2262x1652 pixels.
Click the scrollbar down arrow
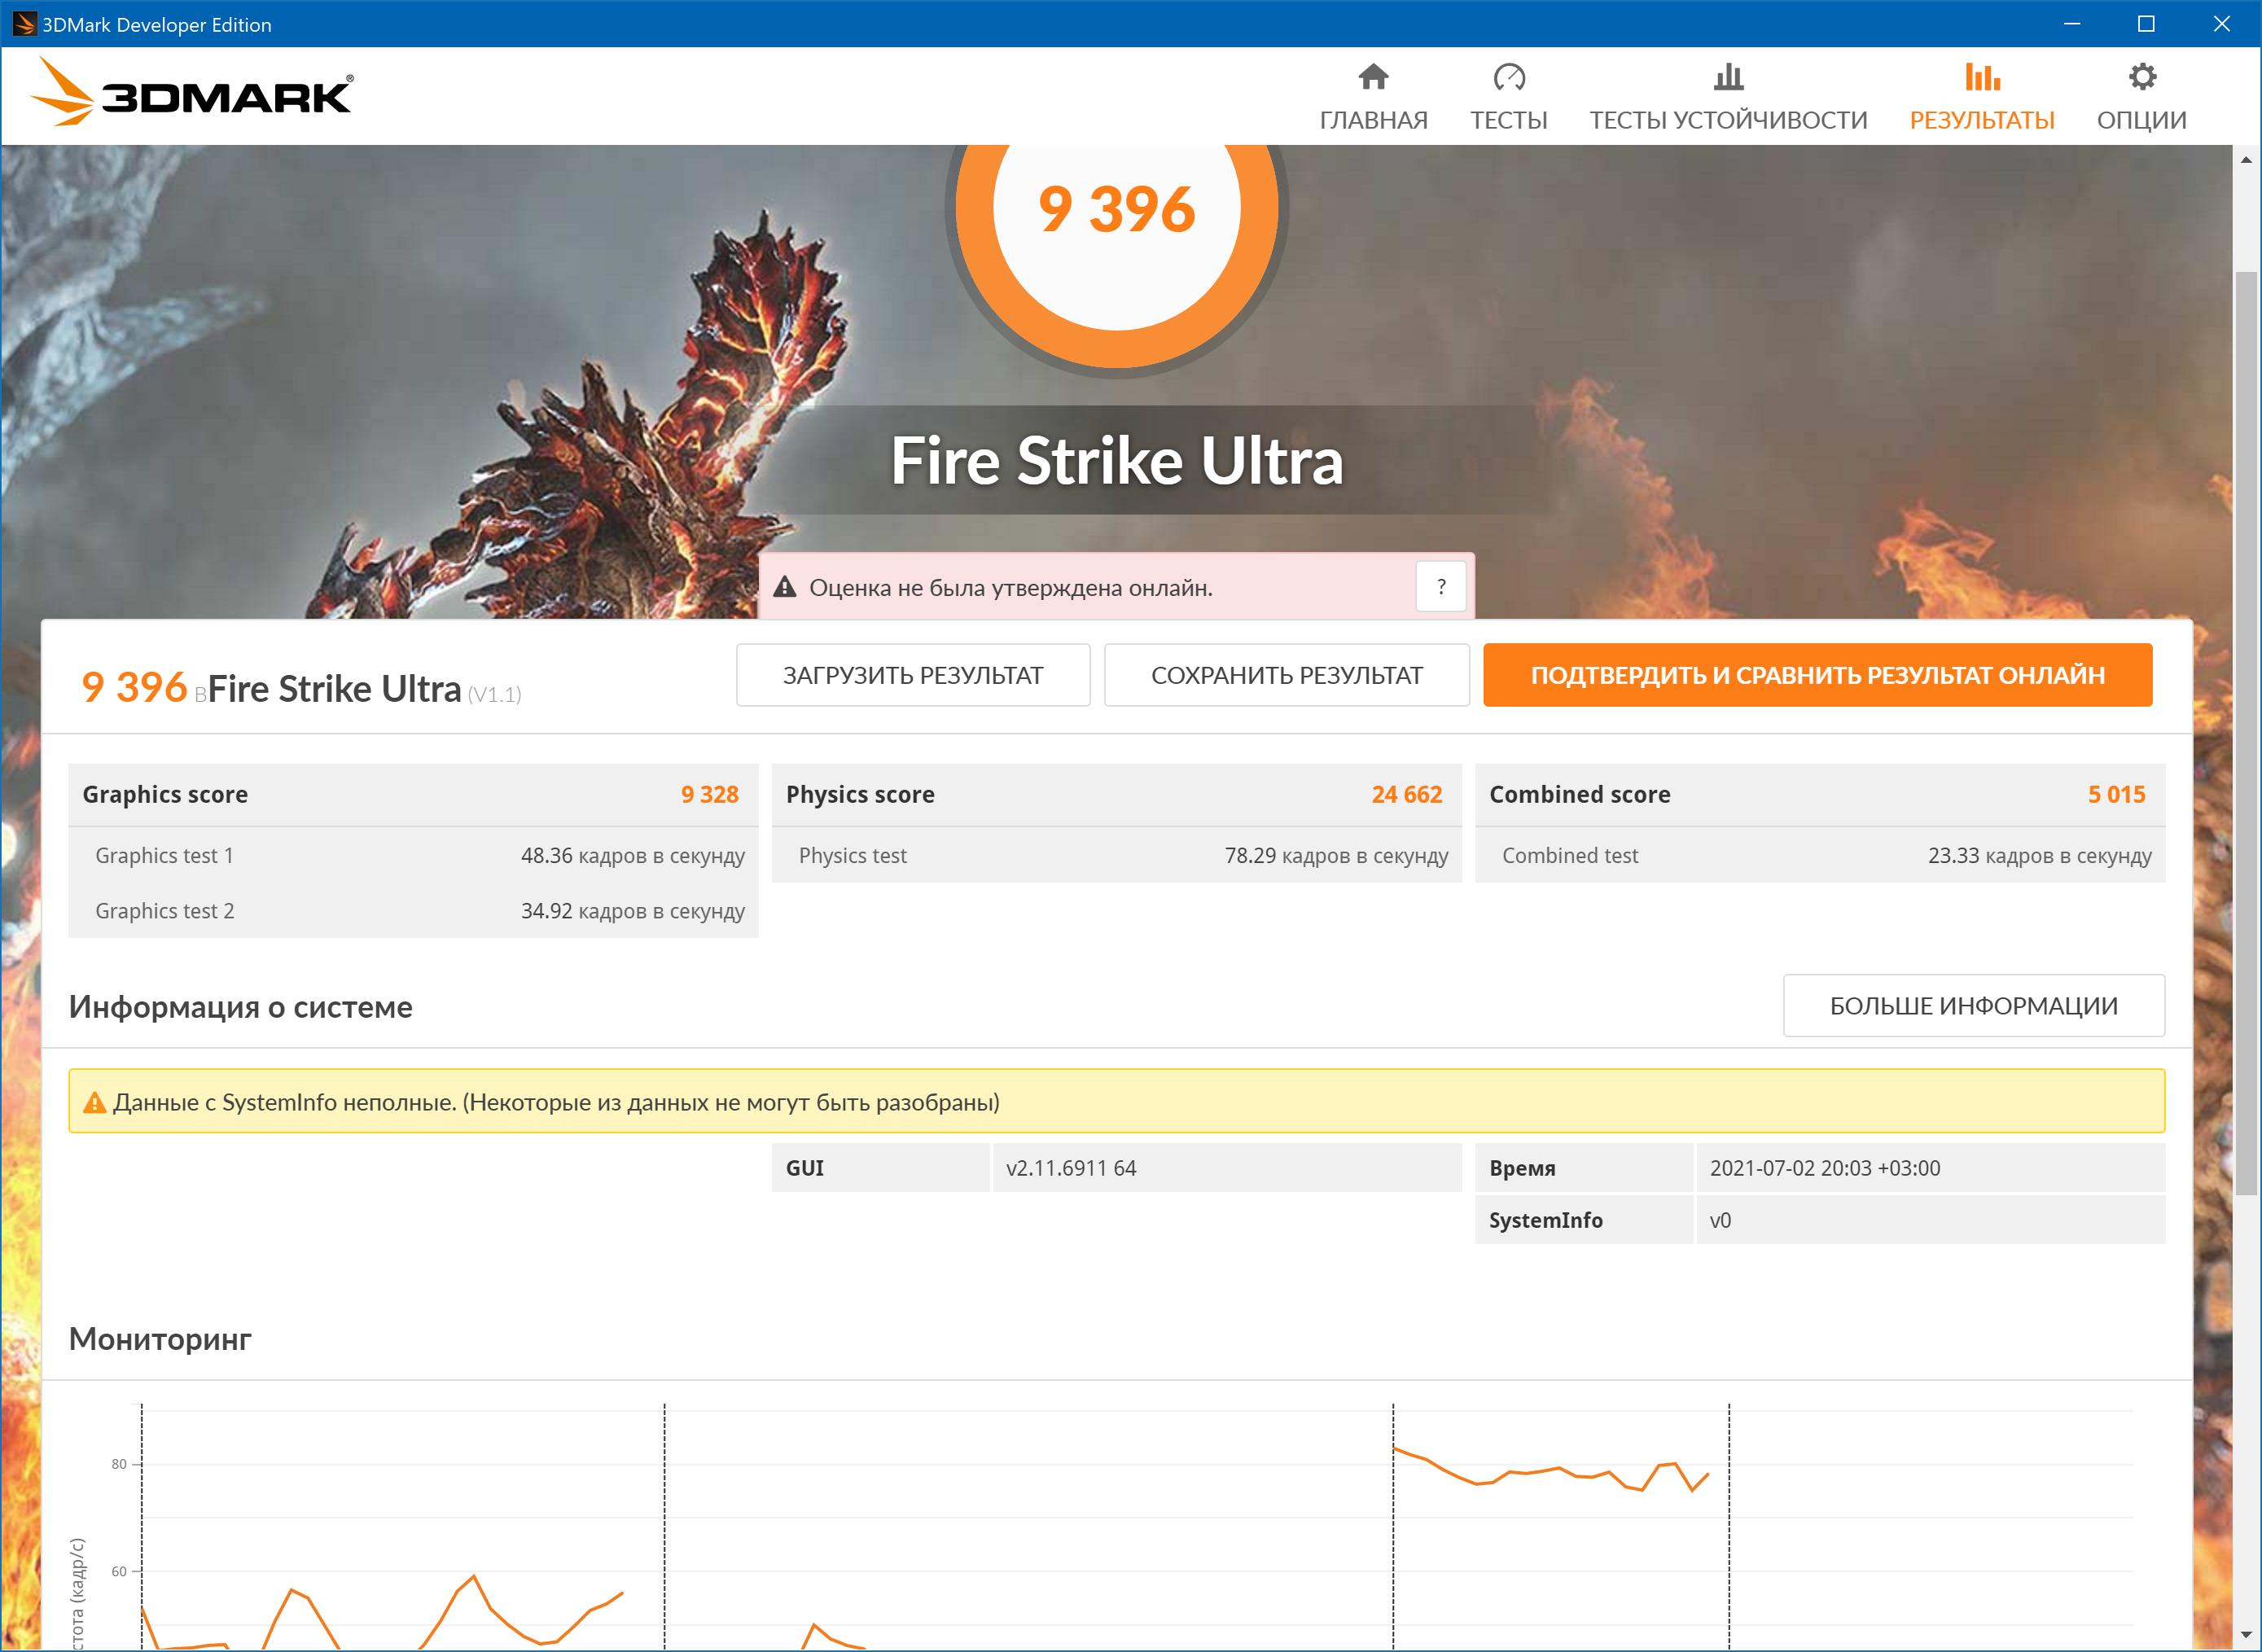2246,1635
